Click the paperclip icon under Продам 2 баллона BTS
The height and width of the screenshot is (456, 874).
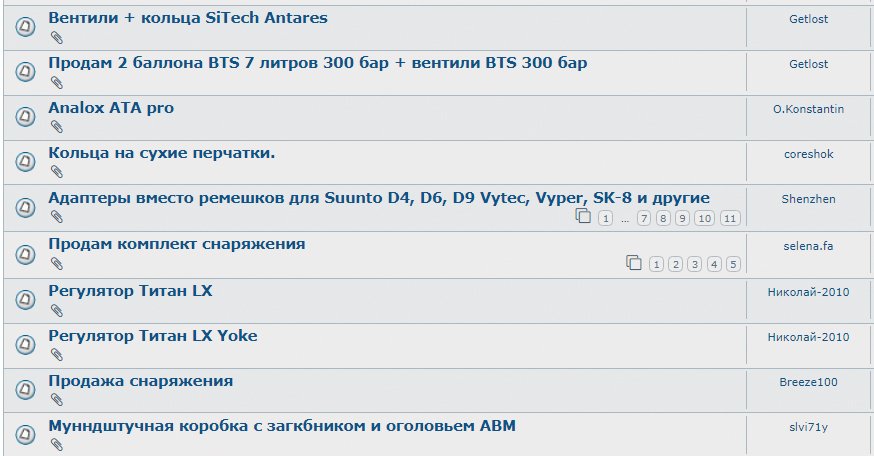(x=56, y=83)
